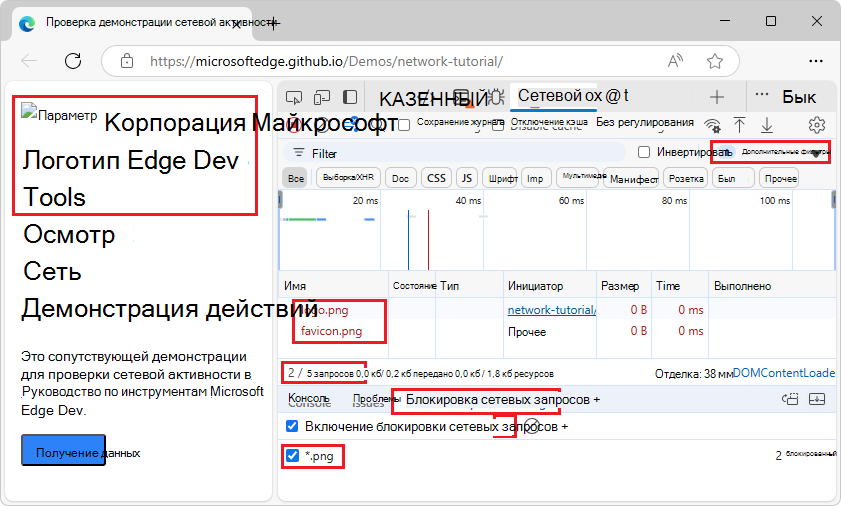
Task: Add a new tool with the plus icon
Action: (717, 97)
